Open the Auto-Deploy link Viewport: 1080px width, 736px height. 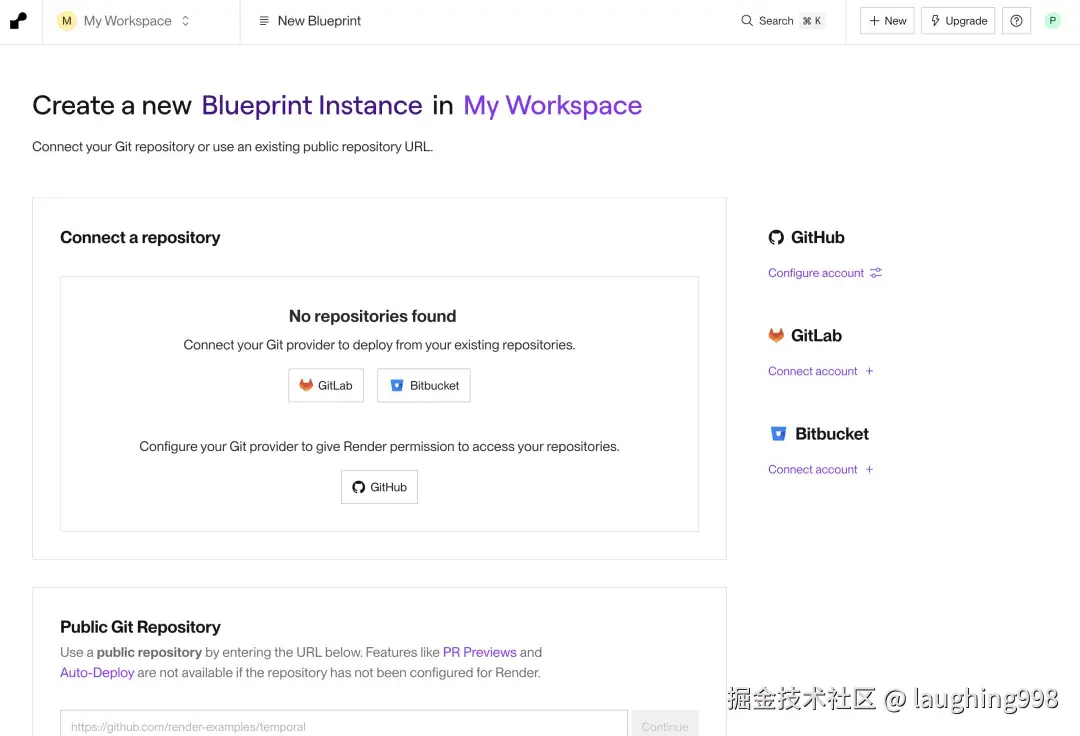point(97,673)
